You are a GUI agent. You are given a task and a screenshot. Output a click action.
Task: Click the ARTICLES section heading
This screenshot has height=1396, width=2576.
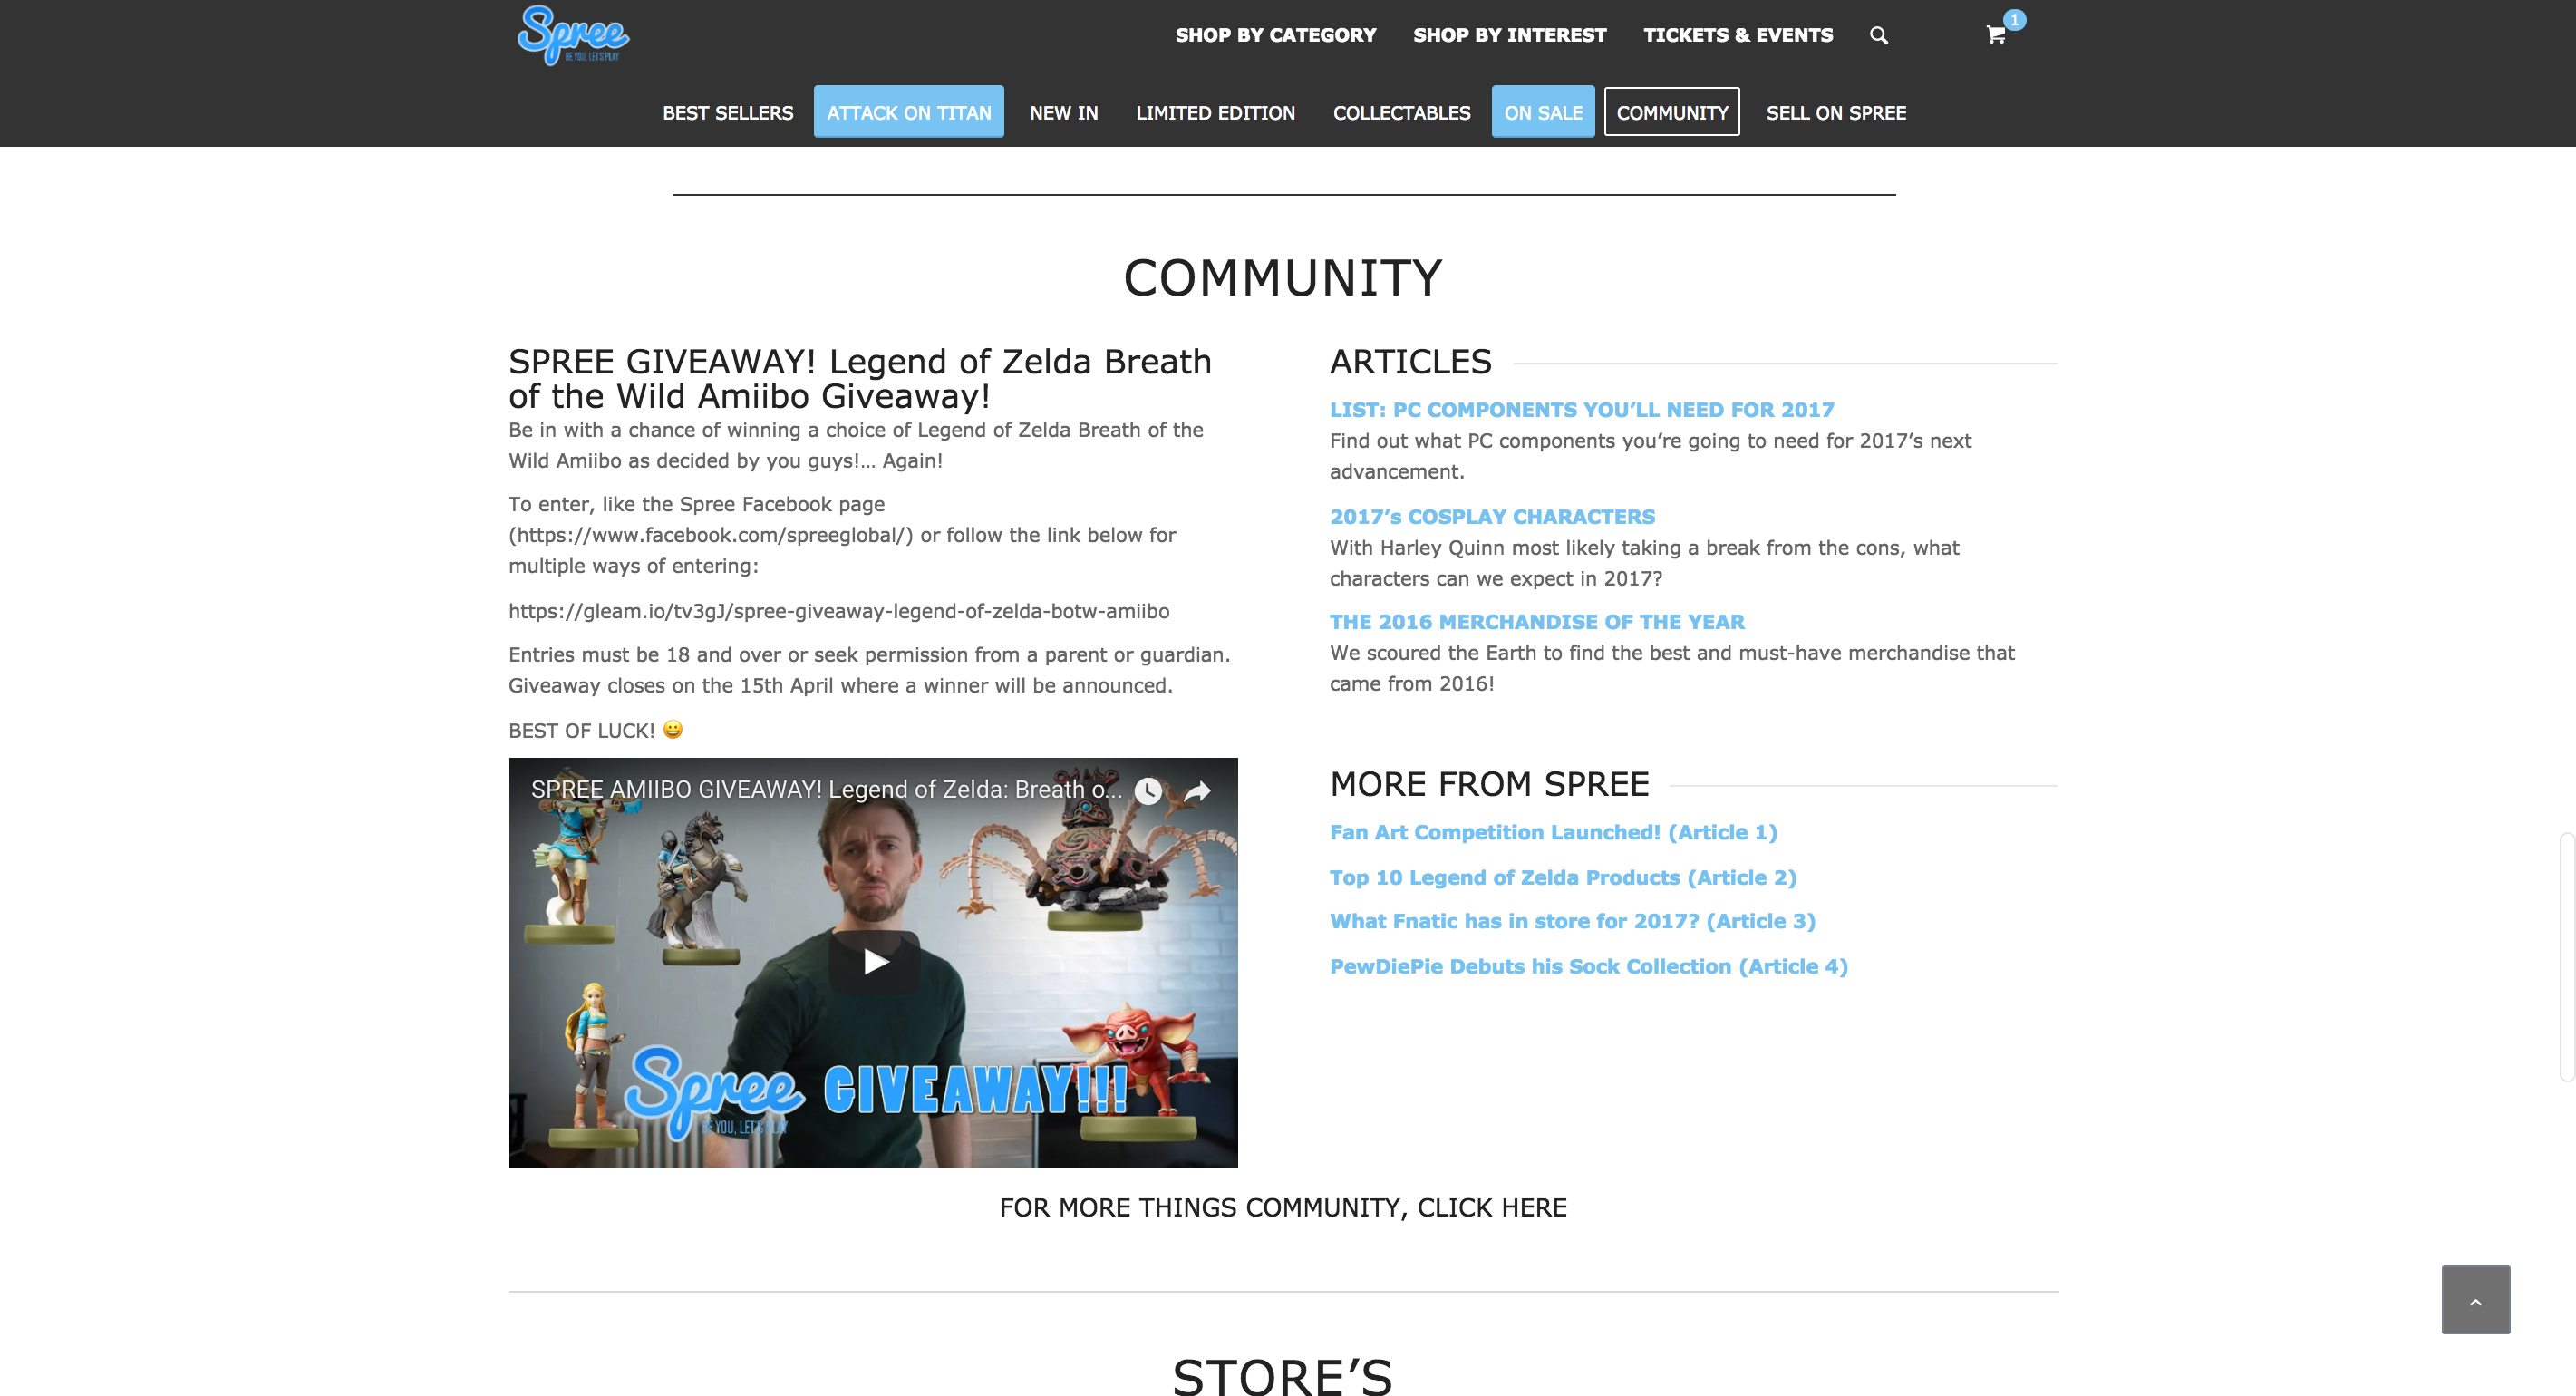click(x=1410, y=362)
